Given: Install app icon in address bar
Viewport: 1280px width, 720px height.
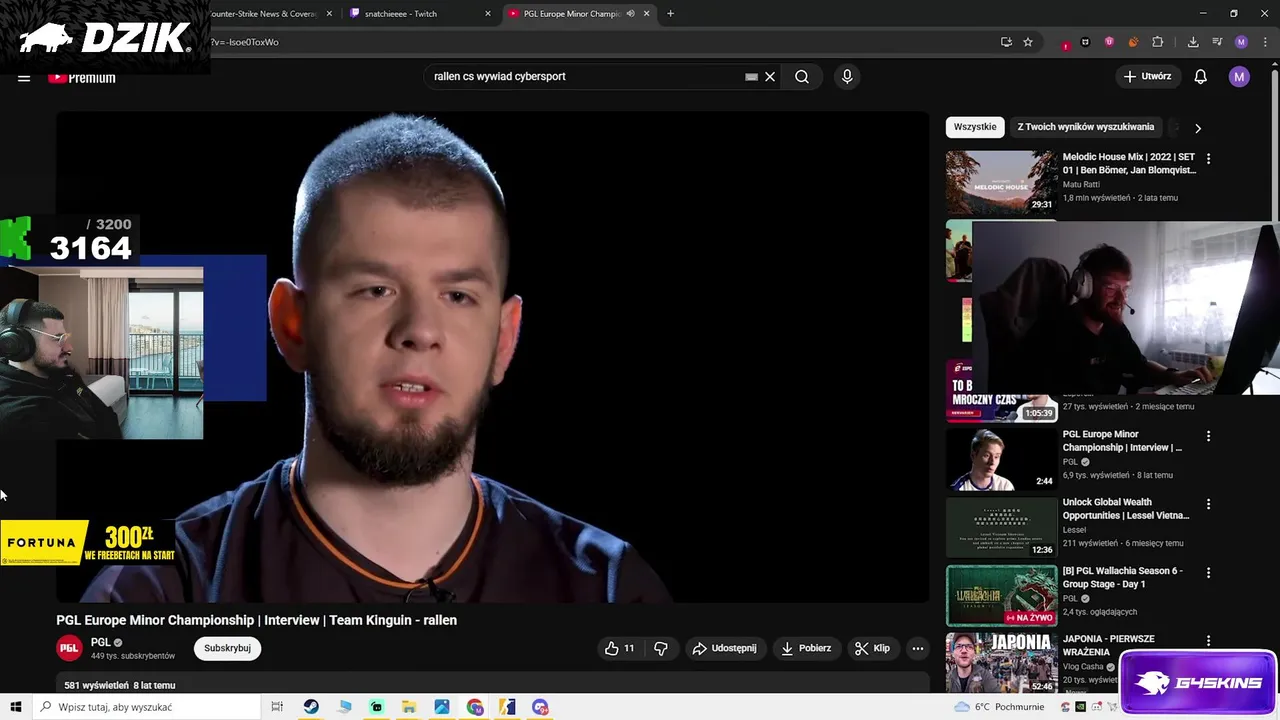Looking at the screenshot, I should pos(1006,42).
